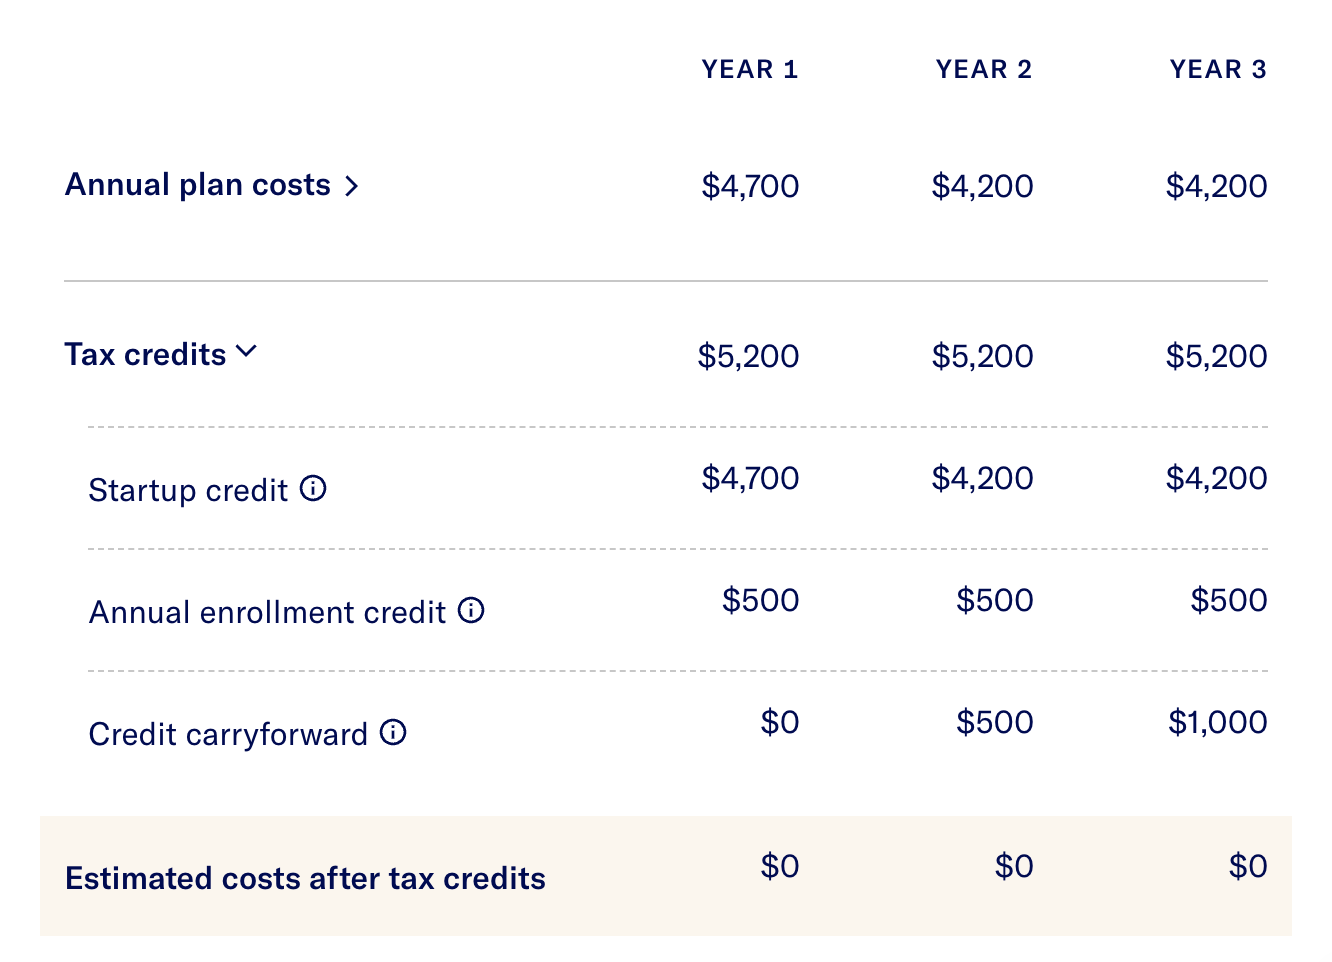Click the Annual enrollment credit label
This screenshot has height=962, width=1332.
[x=267, y=612]
